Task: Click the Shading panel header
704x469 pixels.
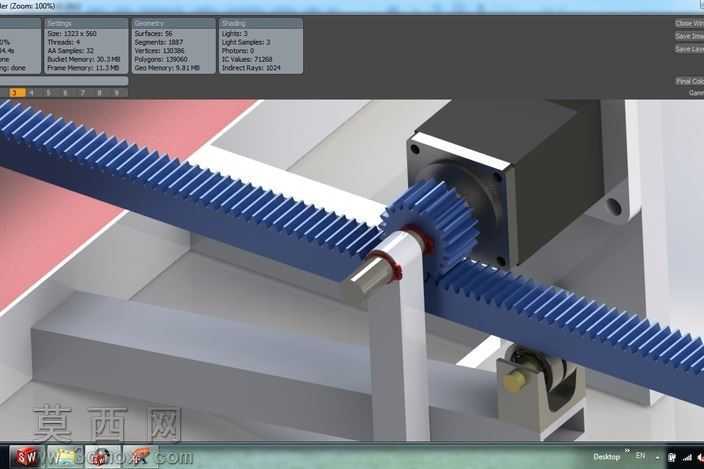Action: (x=261, y=23)
